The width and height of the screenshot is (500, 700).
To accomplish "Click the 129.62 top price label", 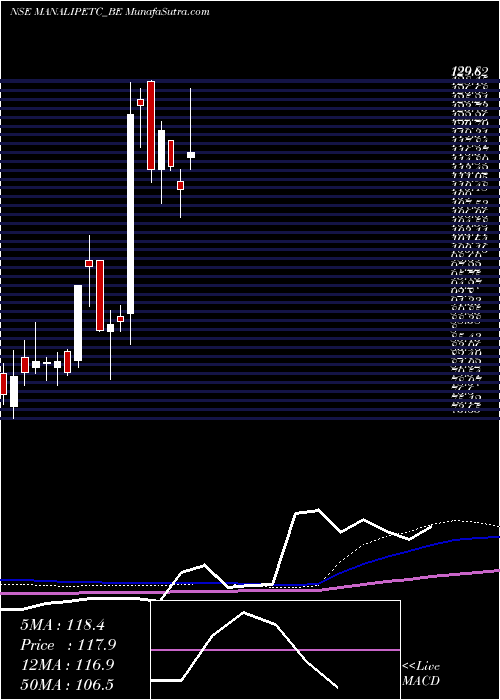I will pos(470,71).
